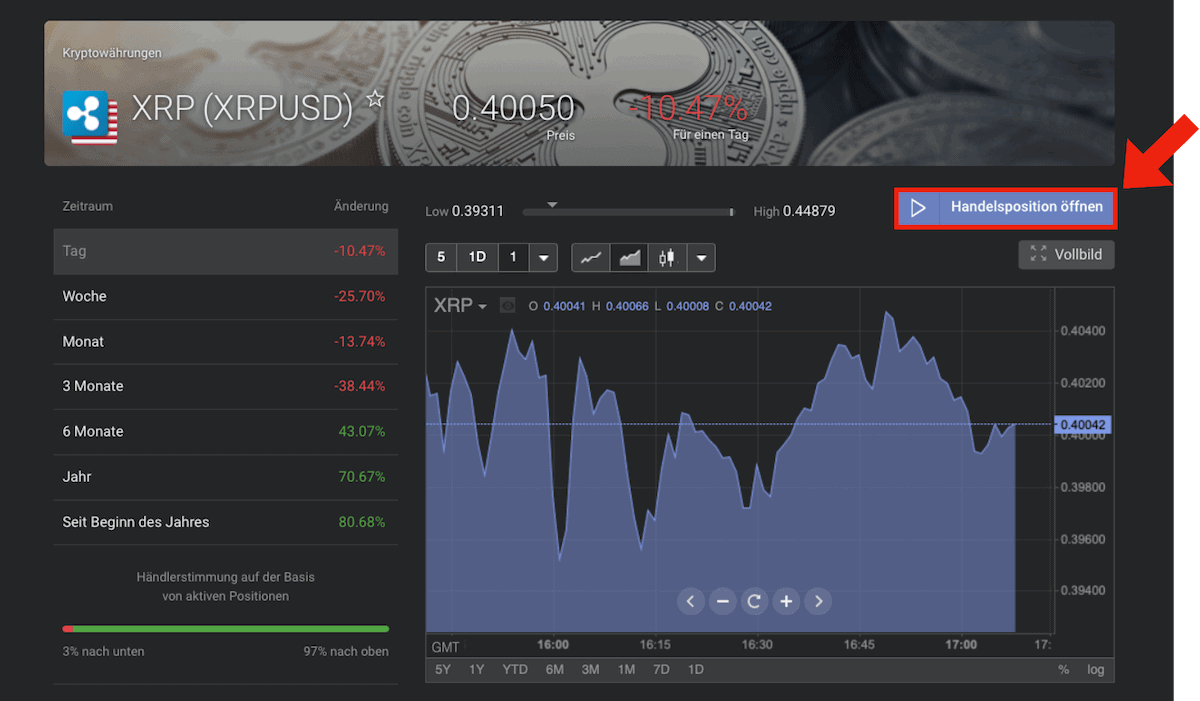The height and width of the screenshot is (701, 1200).
Task: Open the chart type dropdown arrow
Action: (x=701, y=257)
